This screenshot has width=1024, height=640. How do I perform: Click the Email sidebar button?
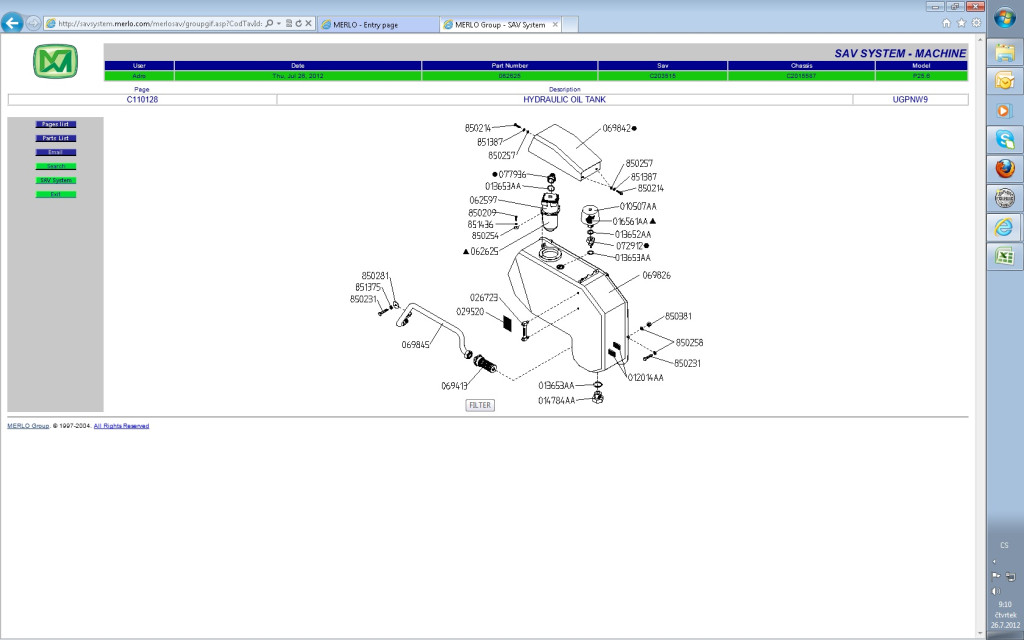tap(56, 152)
